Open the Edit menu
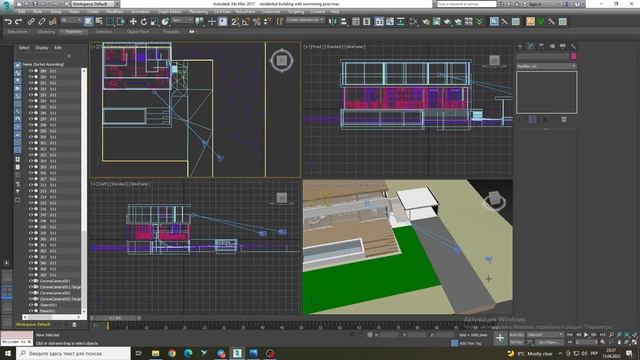 click(x=21, y=12)
